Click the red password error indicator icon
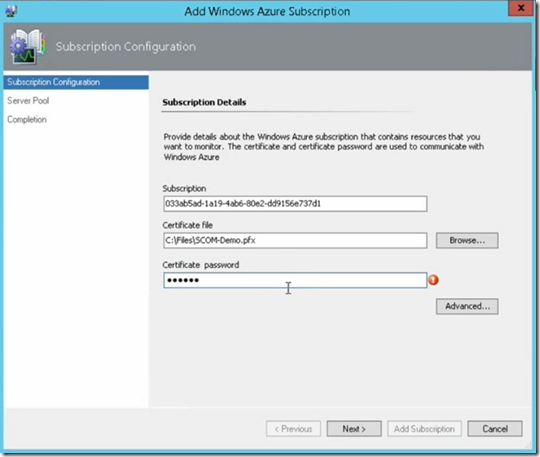This screenshot has height=457, width=540. pyautogui.click(x=433, y=280)
